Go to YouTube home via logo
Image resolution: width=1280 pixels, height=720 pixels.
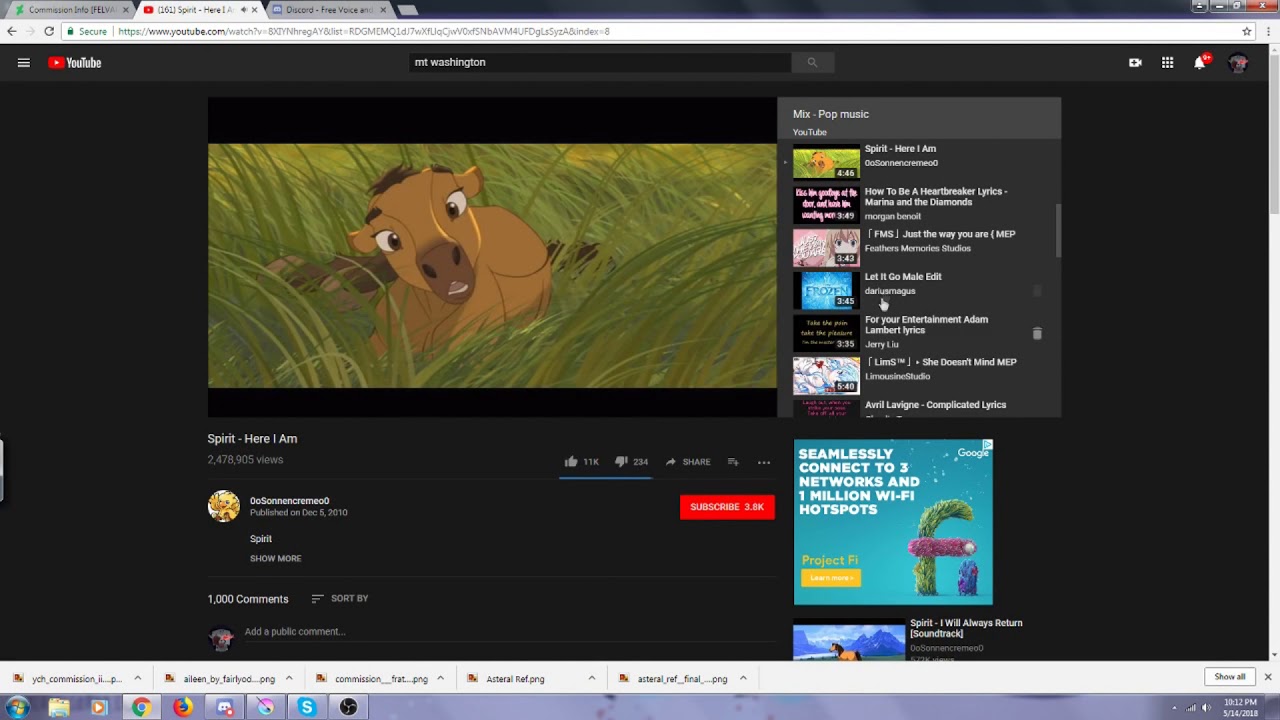point(75,63)
